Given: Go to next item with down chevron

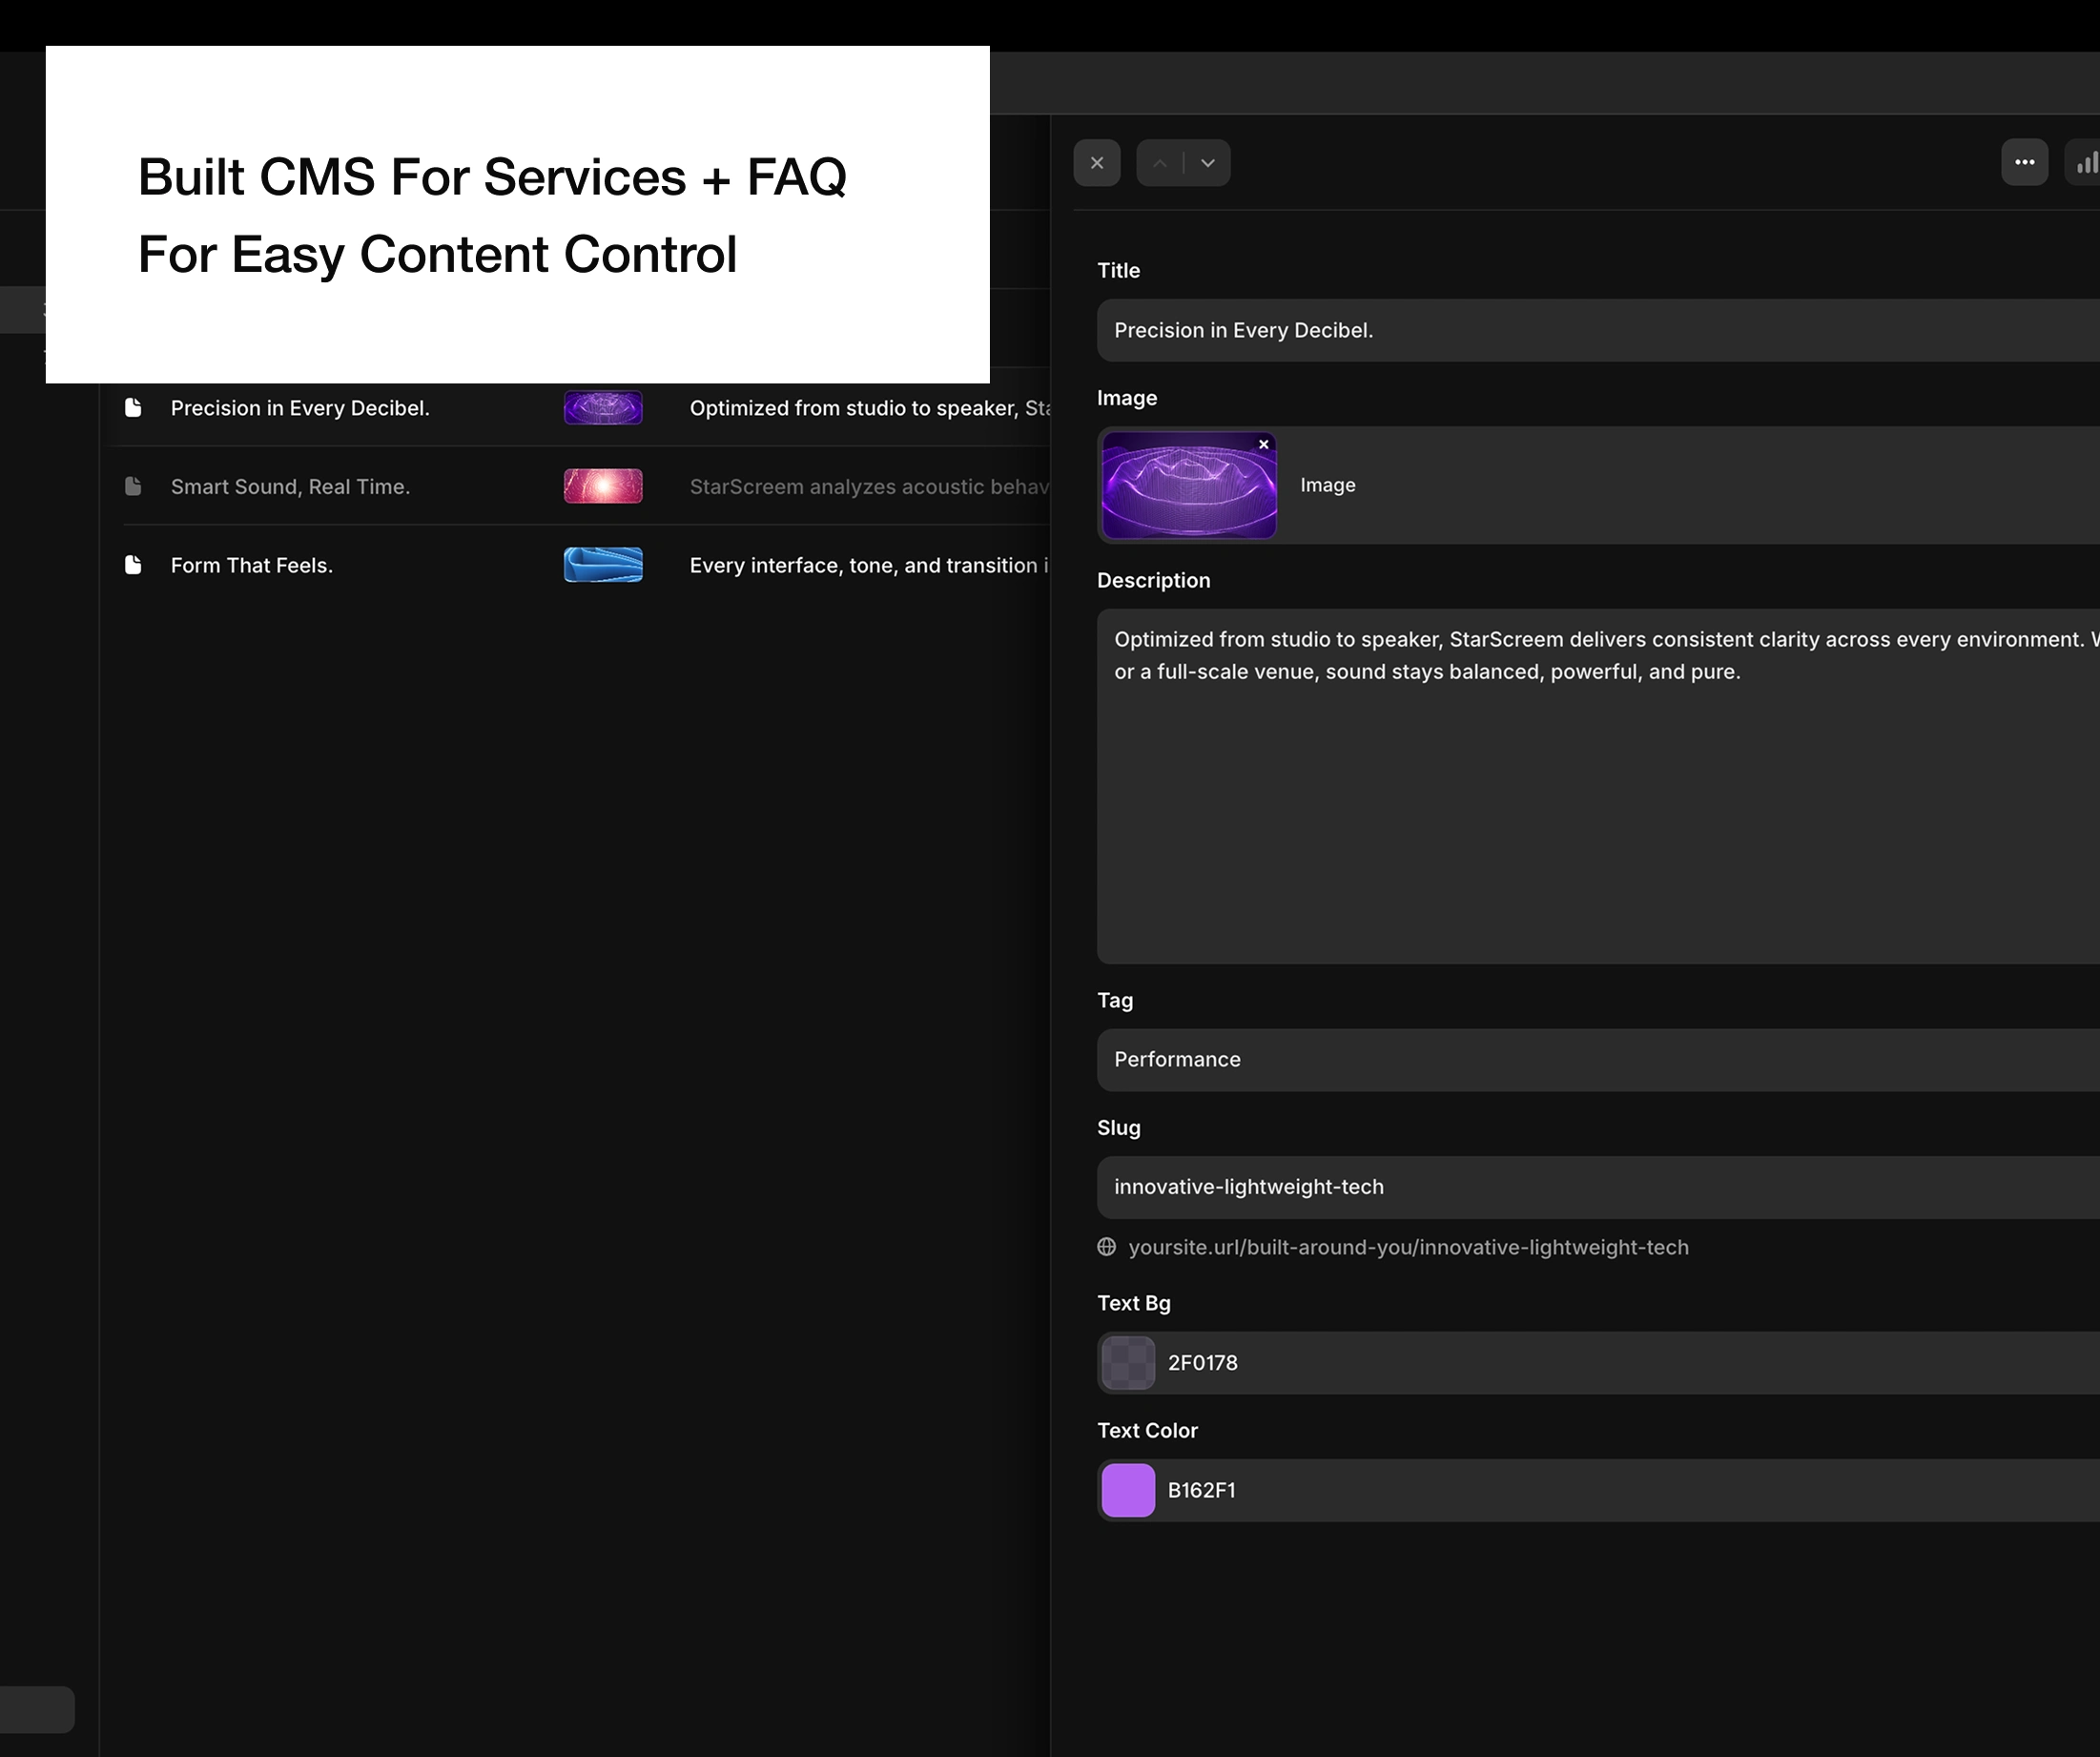Looking at the screenshot, I should pos(1207,163).
